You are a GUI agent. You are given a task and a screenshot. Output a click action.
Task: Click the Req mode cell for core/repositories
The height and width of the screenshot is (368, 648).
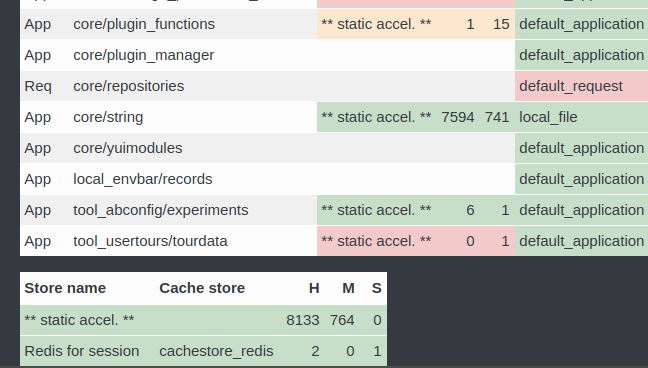click(x=38, y=86)
